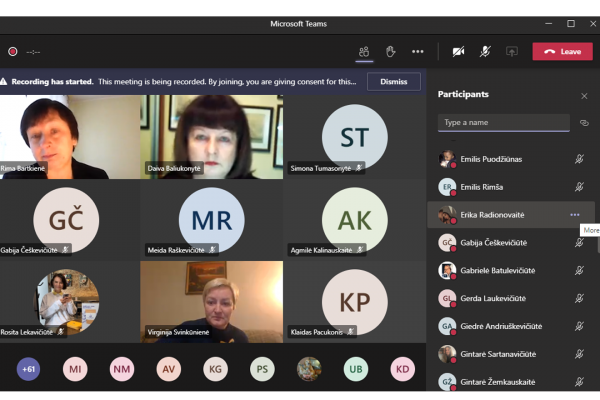Click mic icon beside Gerda Laukevičiūtė
Viewport: 600px width, 400px height.
coord(579,299)
